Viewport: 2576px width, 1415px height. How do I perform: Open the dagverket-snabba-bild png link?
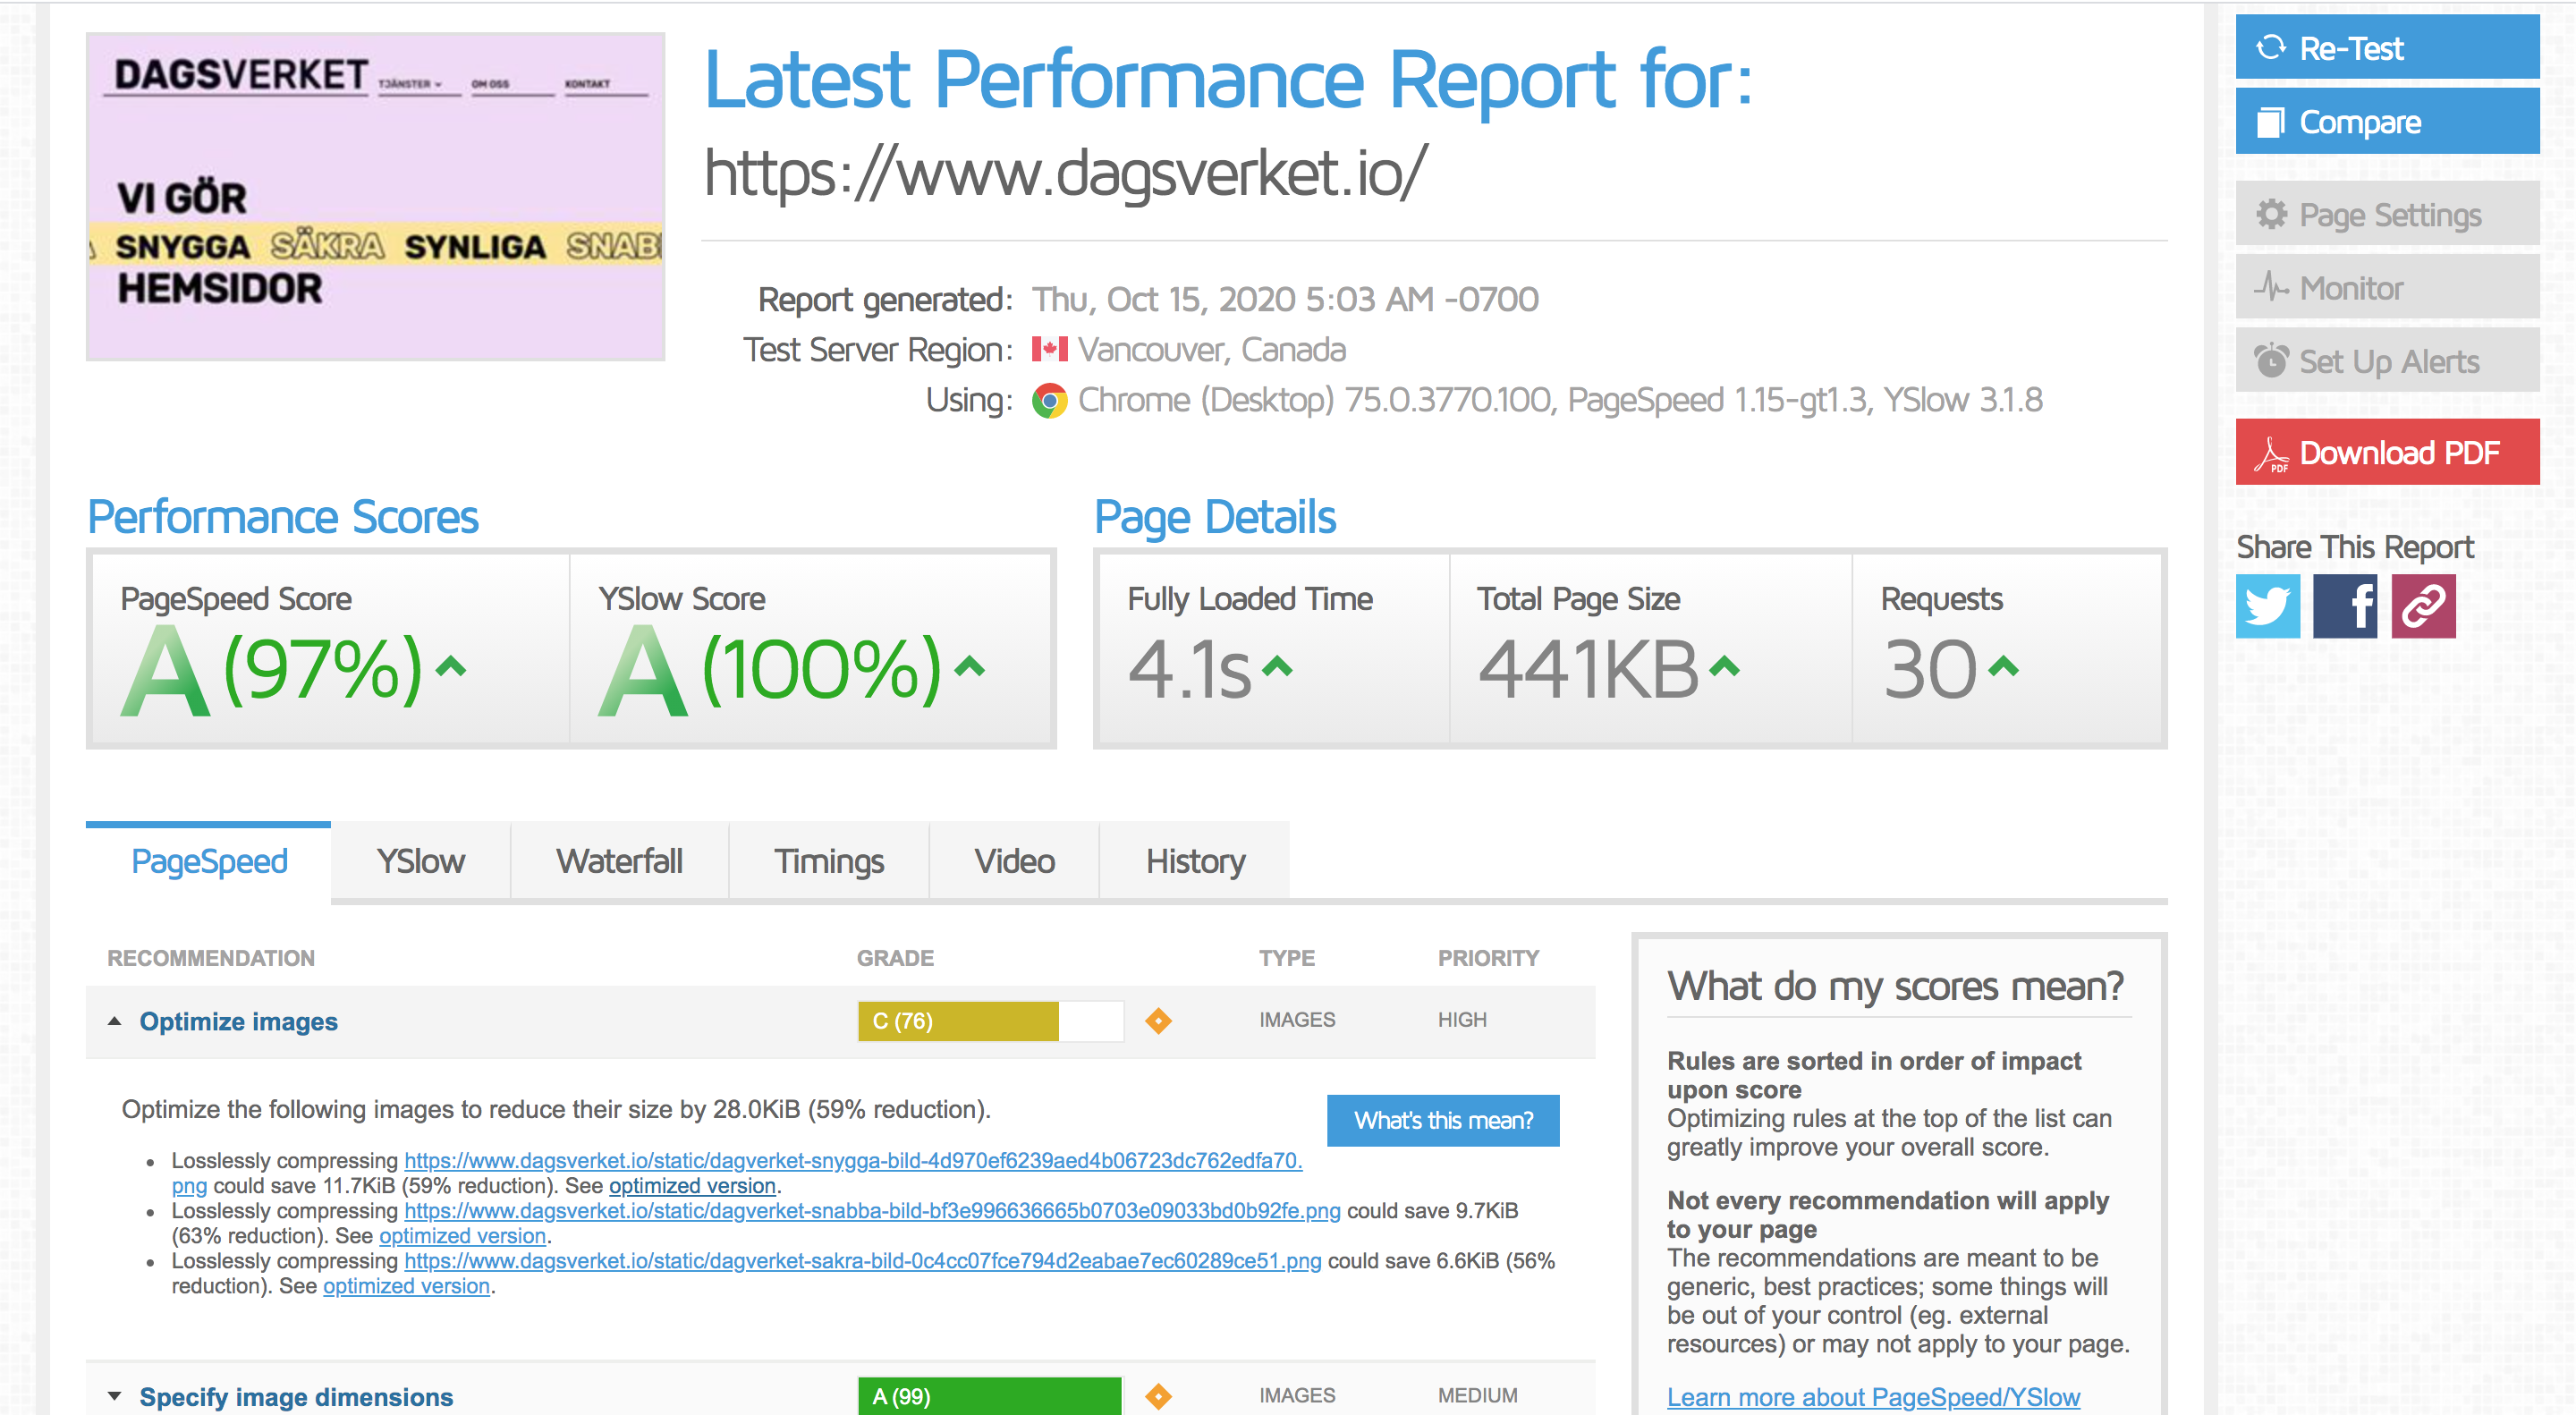pos(872,1210)
